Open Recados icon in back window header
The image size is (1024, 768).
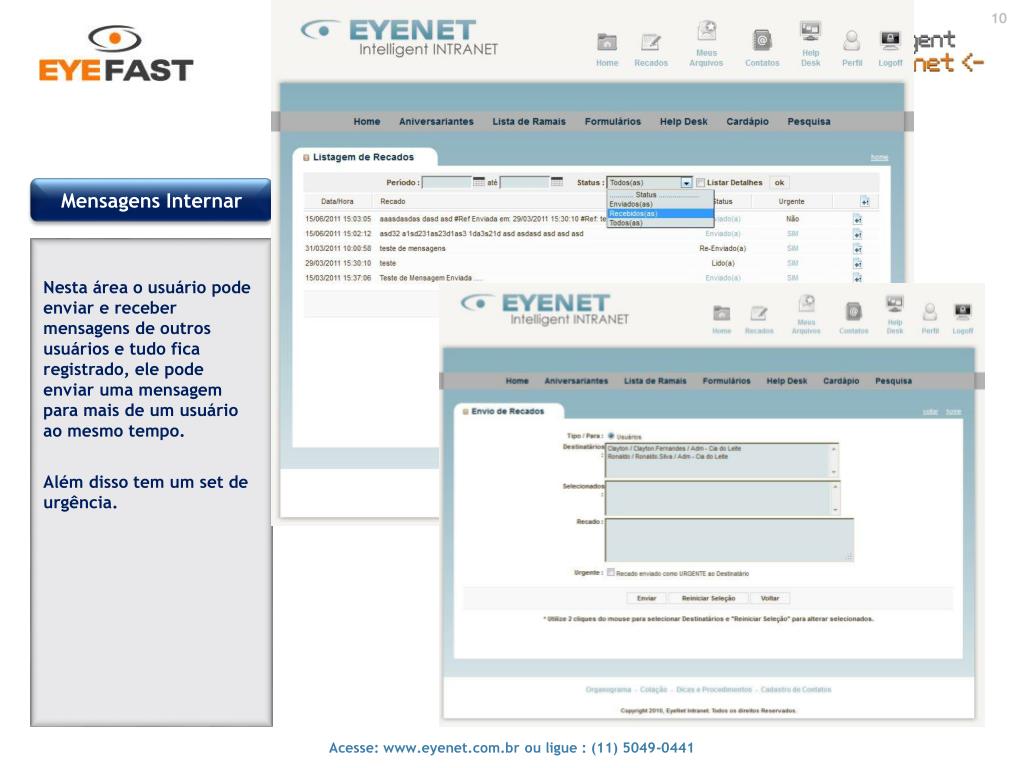(650, 50)
